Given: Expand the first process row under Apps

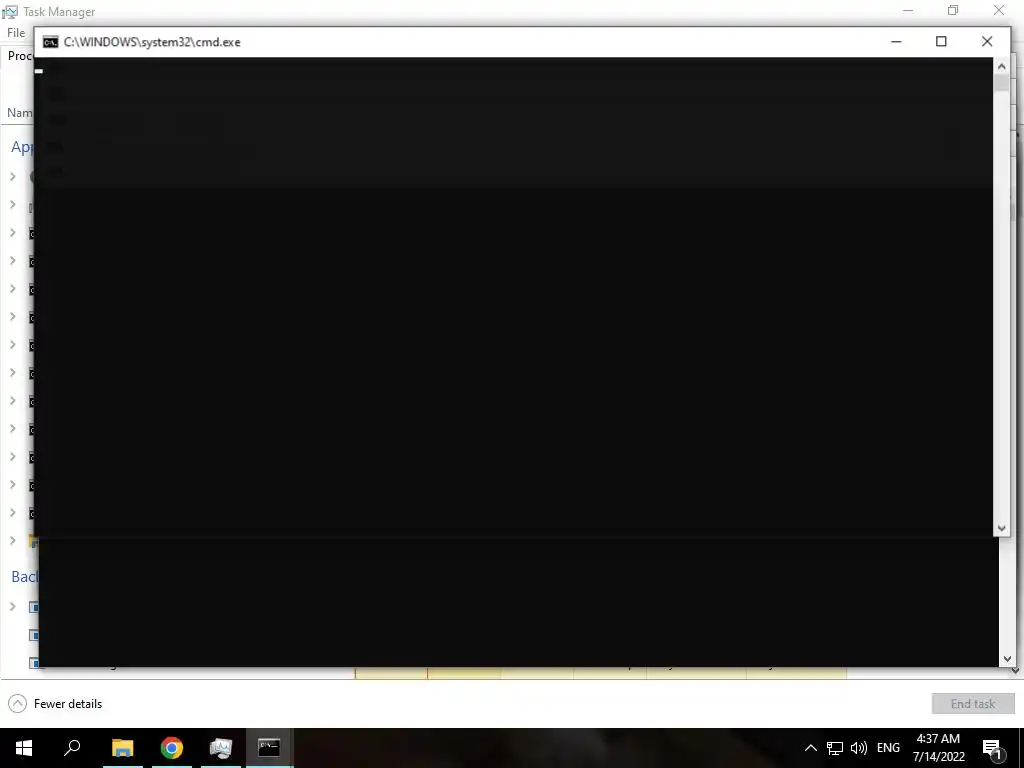Looking at the screenshot, I should [12, 176].
